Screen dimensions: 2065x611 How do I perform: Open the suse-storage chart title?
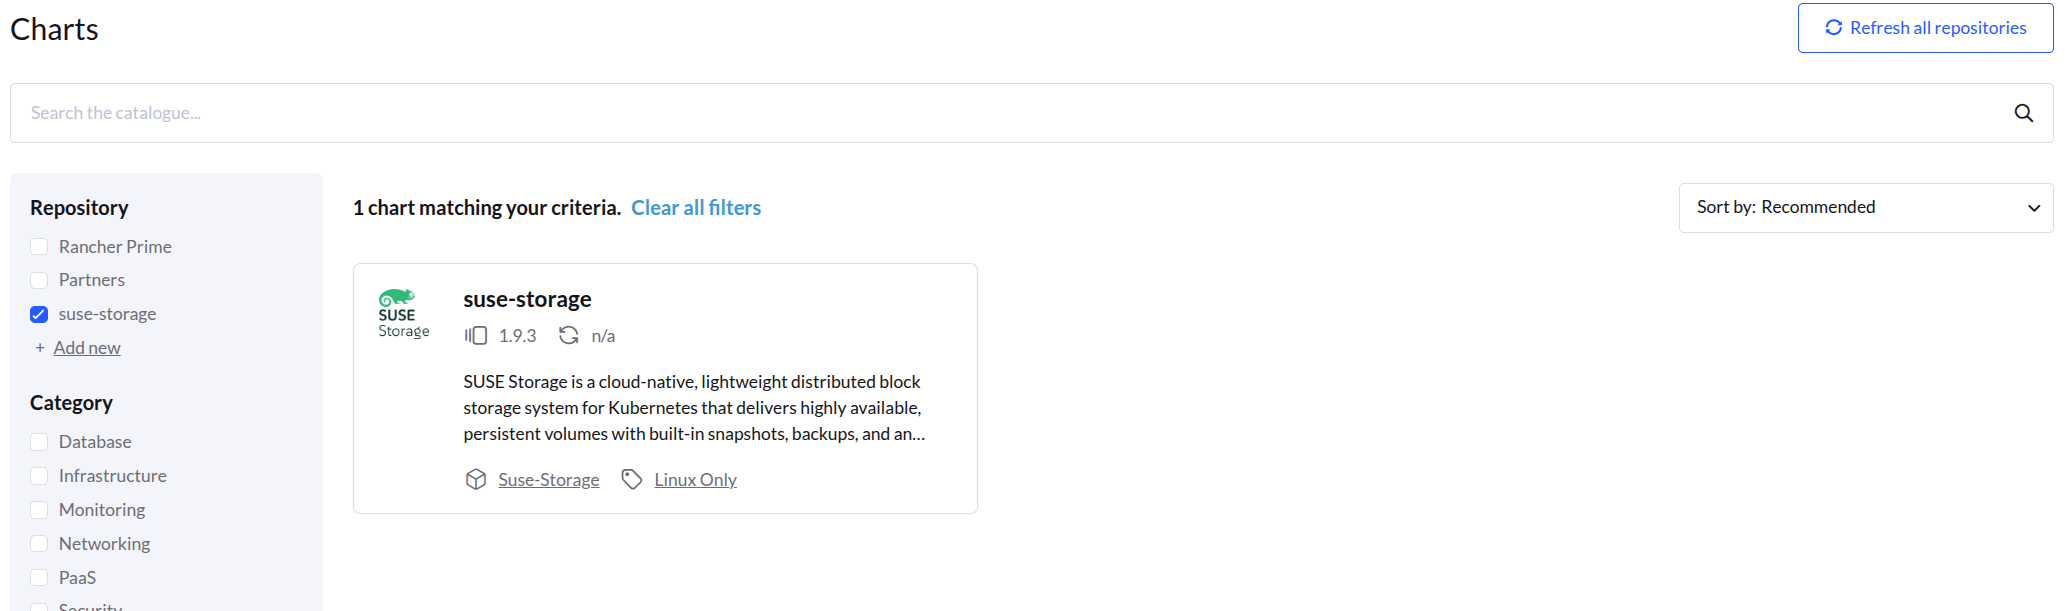point(527,299)
